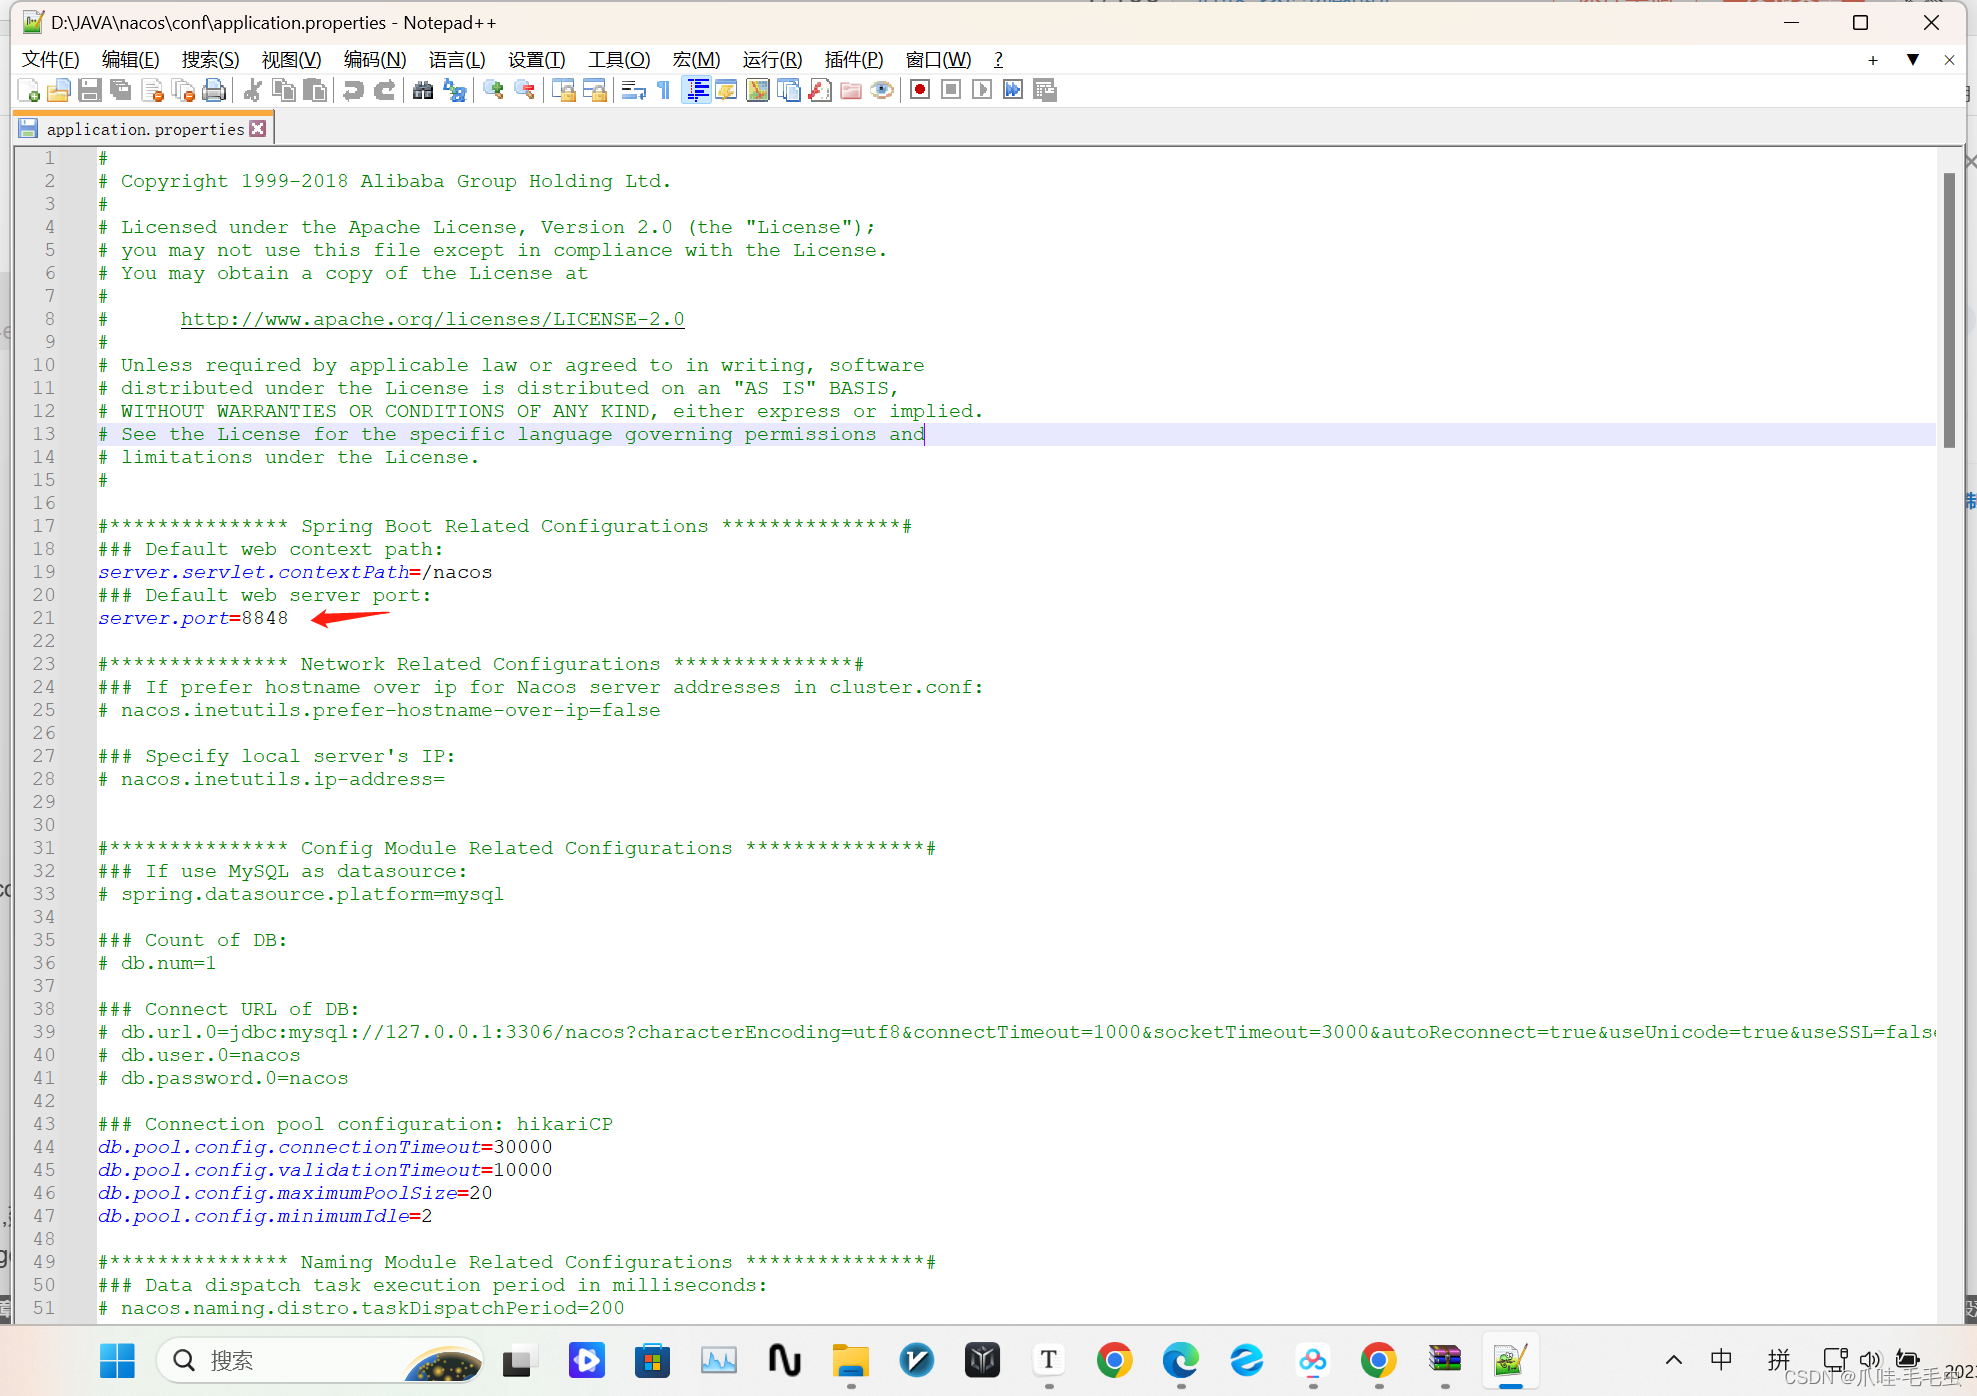The width and height of the screenshot is (1977, 1396).
Task: Click the Windows Start button
Action: (x=117, y=1360)
